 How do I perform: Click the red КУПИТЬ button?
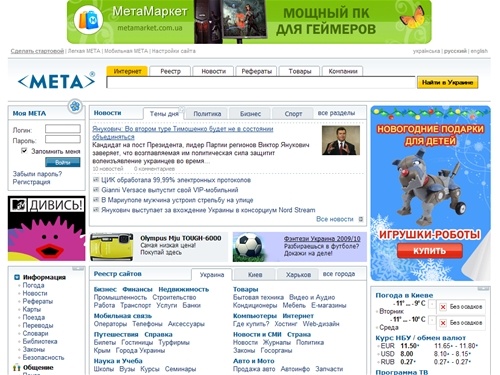[x=430, y=251]
